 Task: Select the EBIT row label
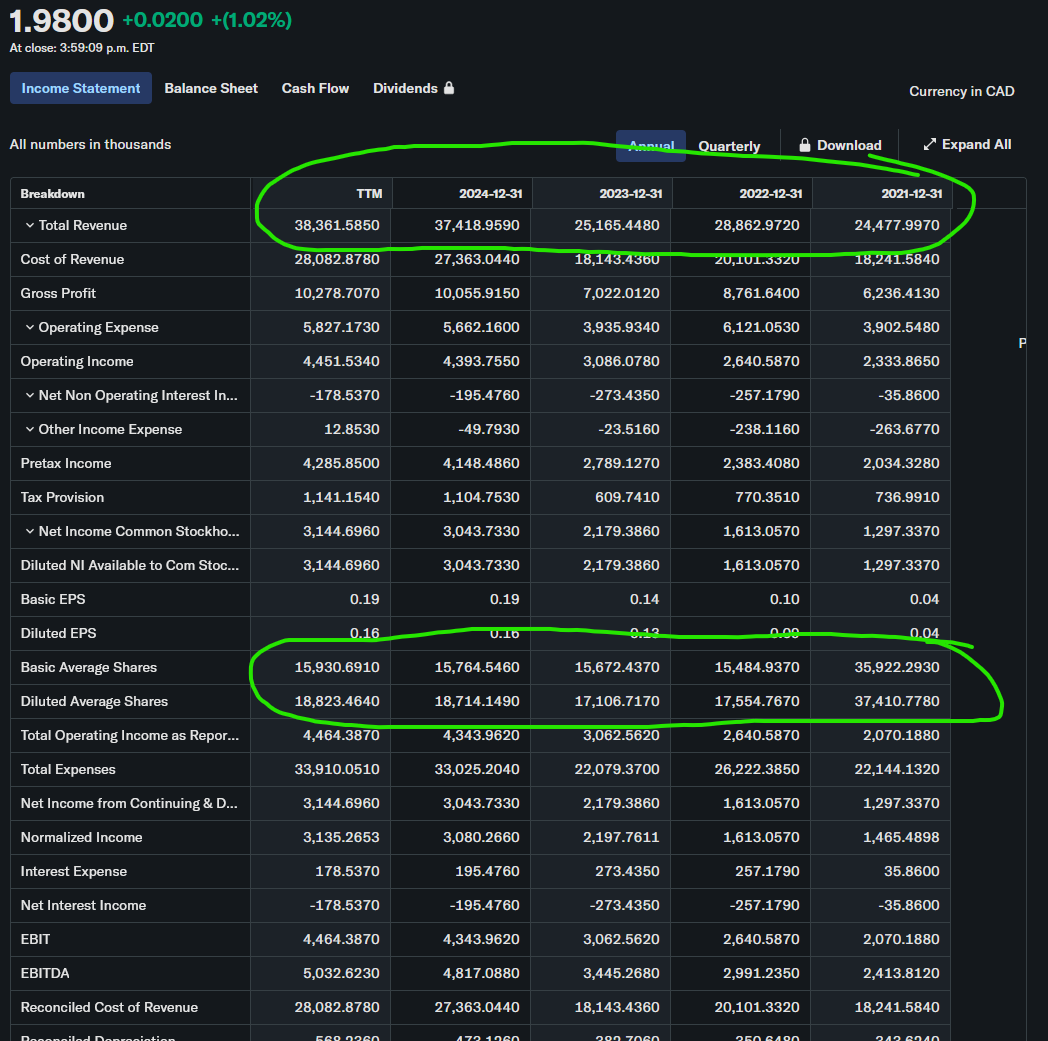pos(35,939)
